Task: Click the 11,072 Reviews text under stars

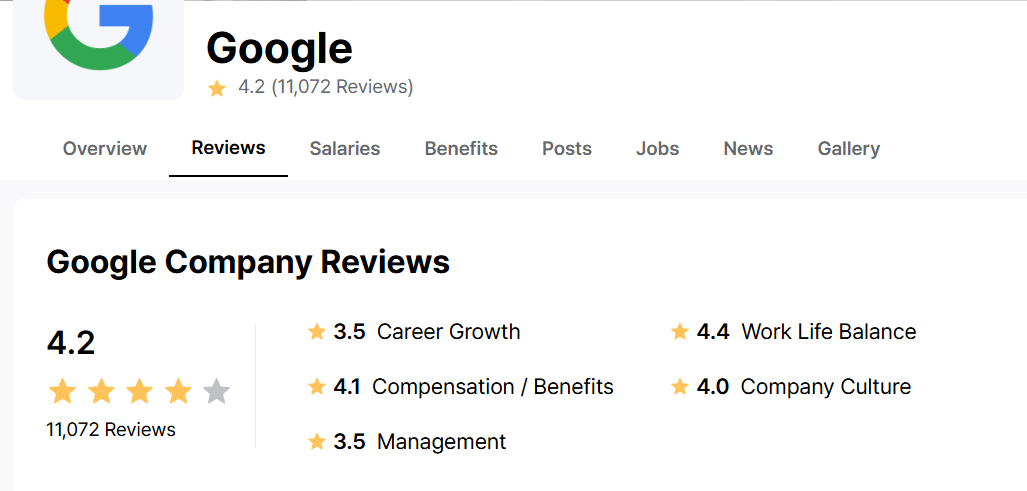Action: point(111,430)
